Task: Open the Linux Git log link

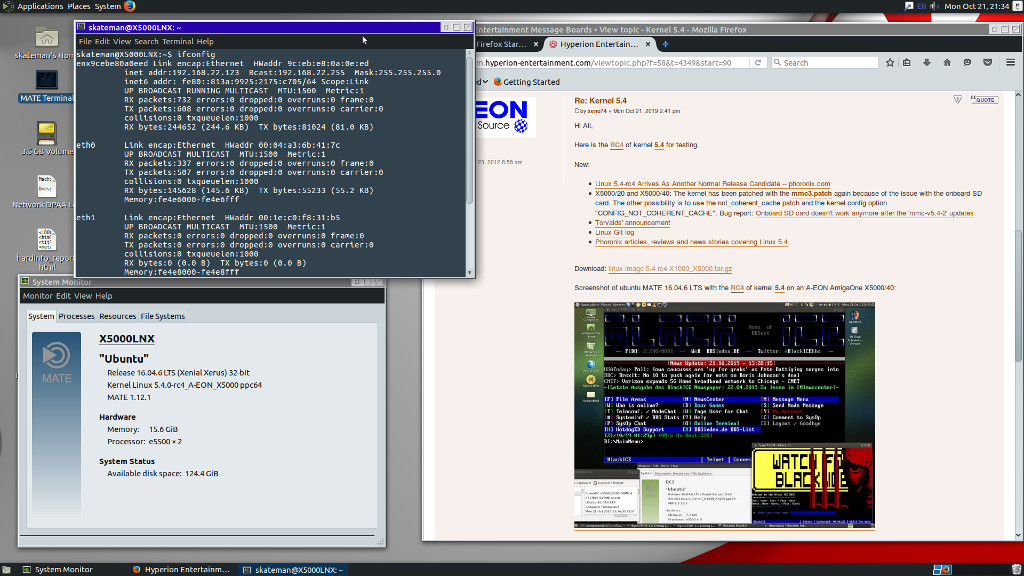Action: tap(615, 232)
